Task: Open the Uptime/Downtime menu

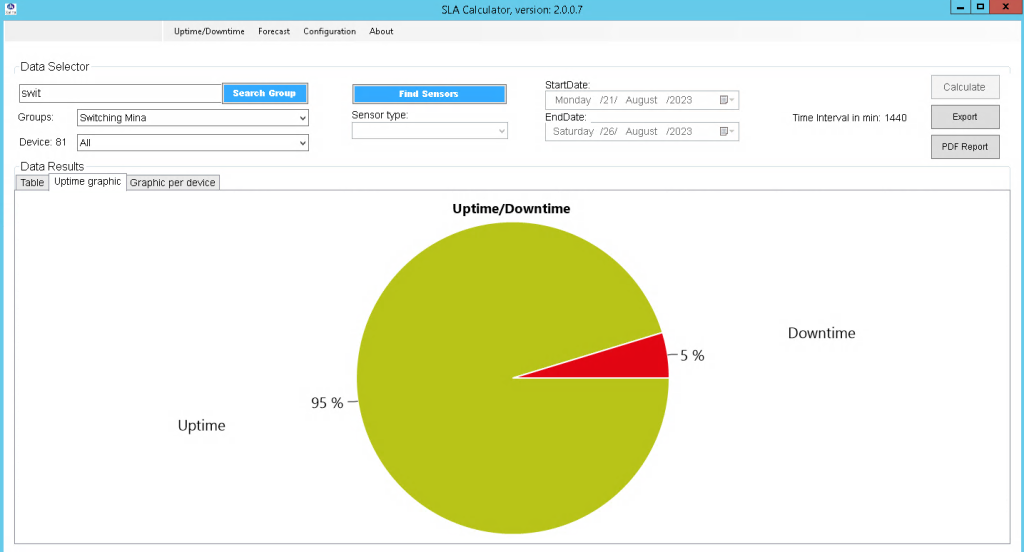Action: click(x=209, y=31)
